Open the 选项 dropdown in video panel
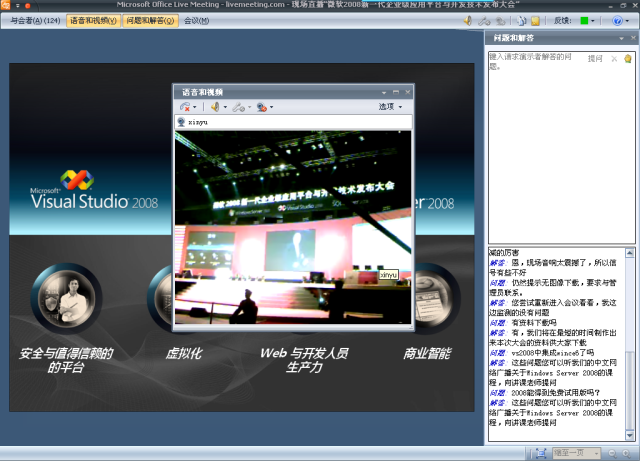 pyautogui.click(x=391, y=106)
